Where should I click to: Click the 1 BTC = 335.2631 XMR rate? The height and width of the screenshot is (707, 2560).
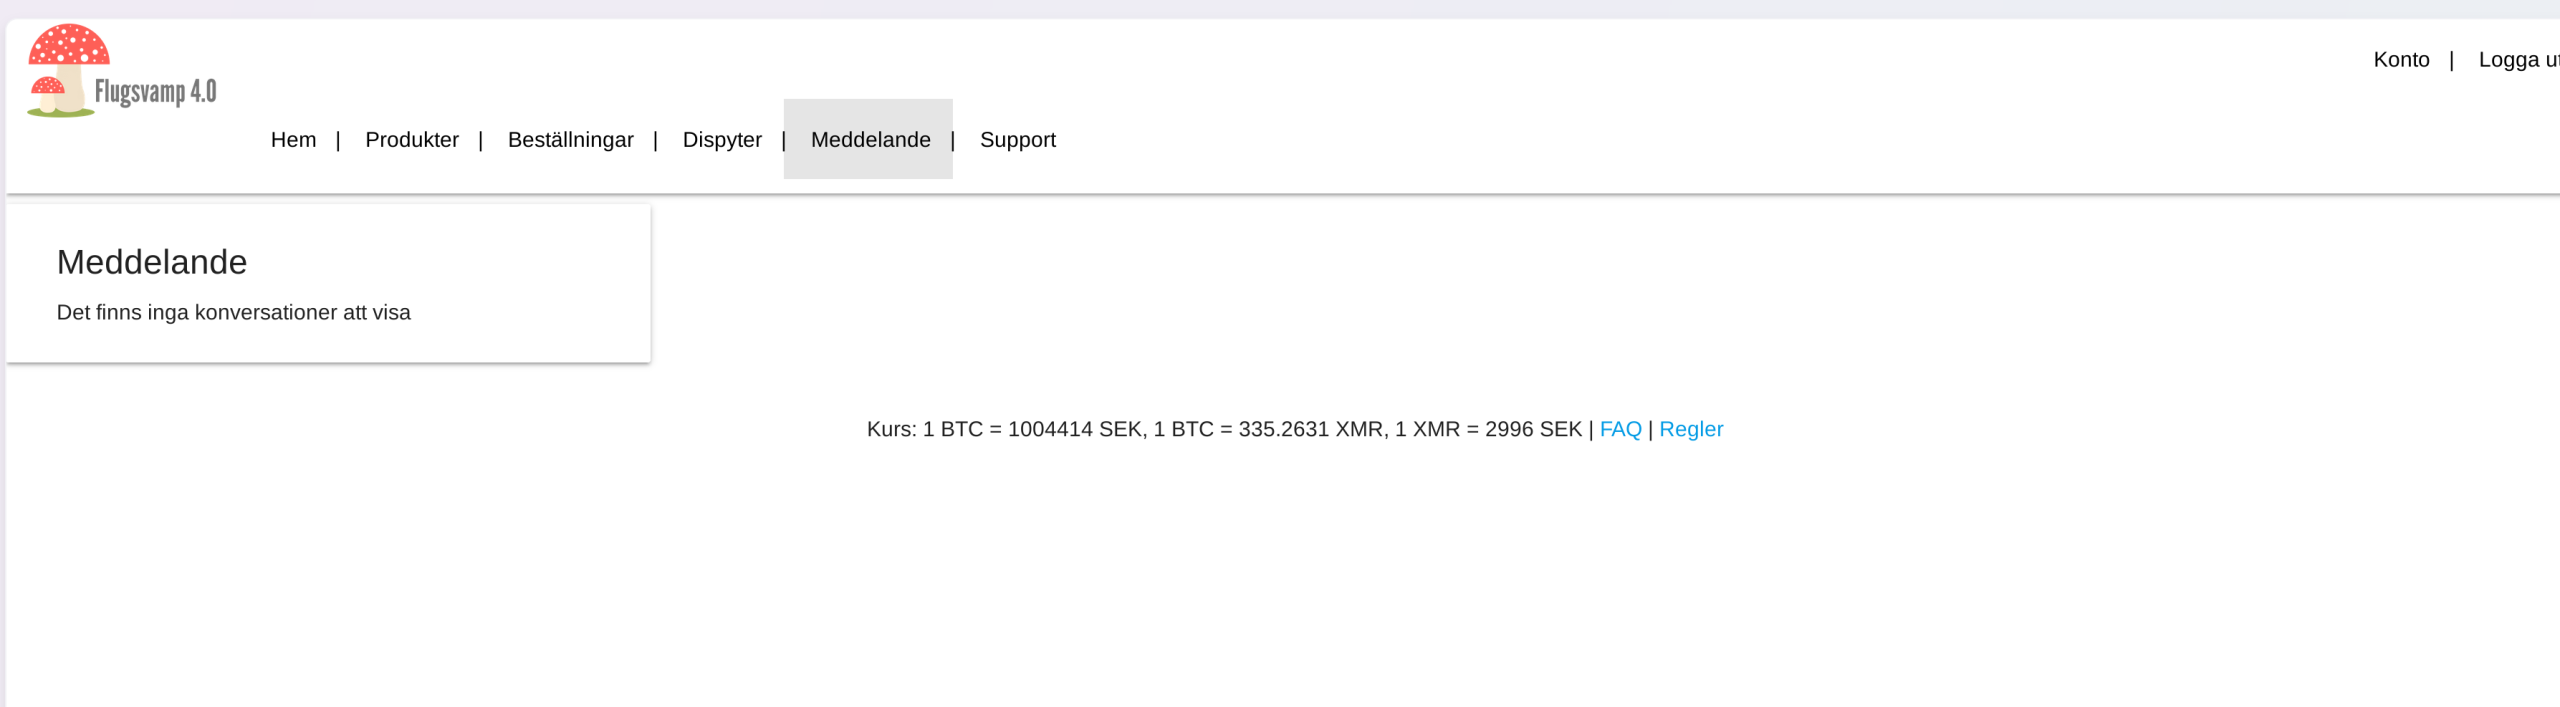pyautogui.click(x=1269, y=429)
